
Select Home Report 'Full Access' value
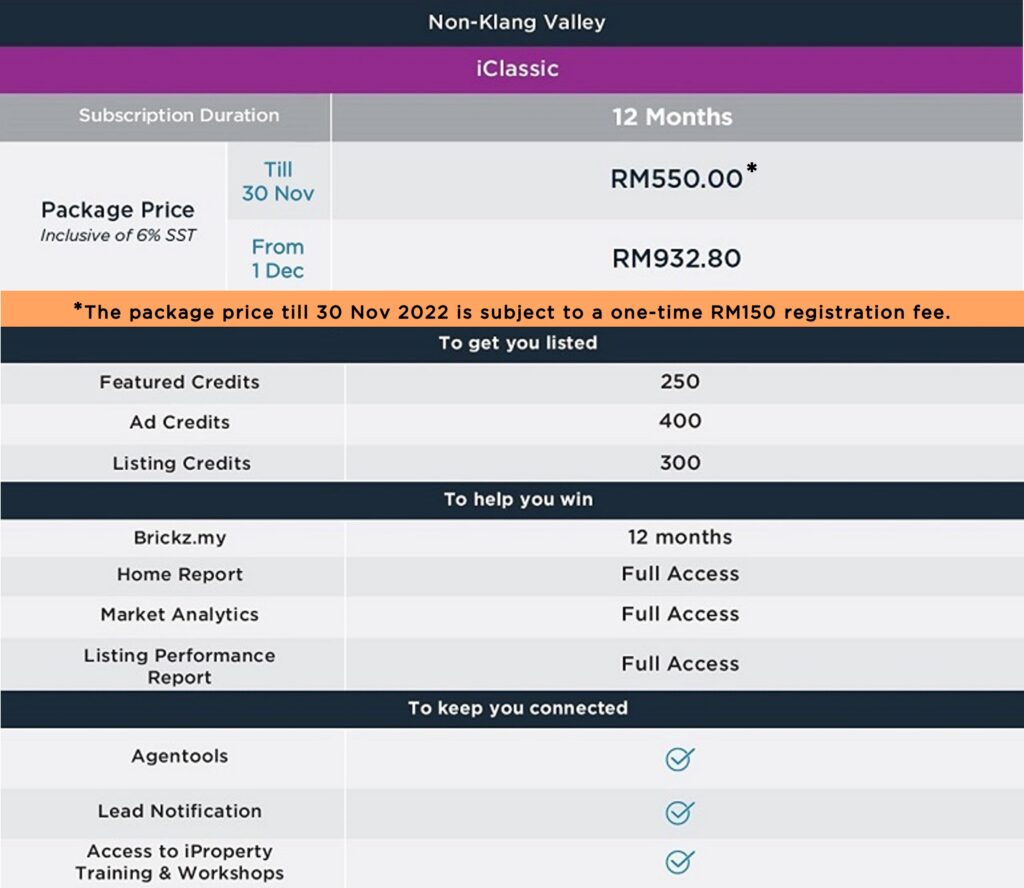(680, 574)
